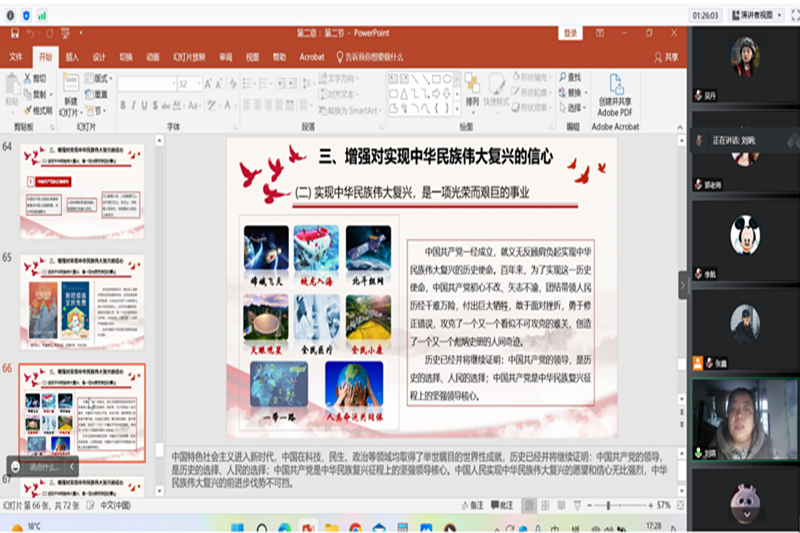Click the 登录 (Sign in) button
This screenshot has width=800, height=533.
pos(571,33)
